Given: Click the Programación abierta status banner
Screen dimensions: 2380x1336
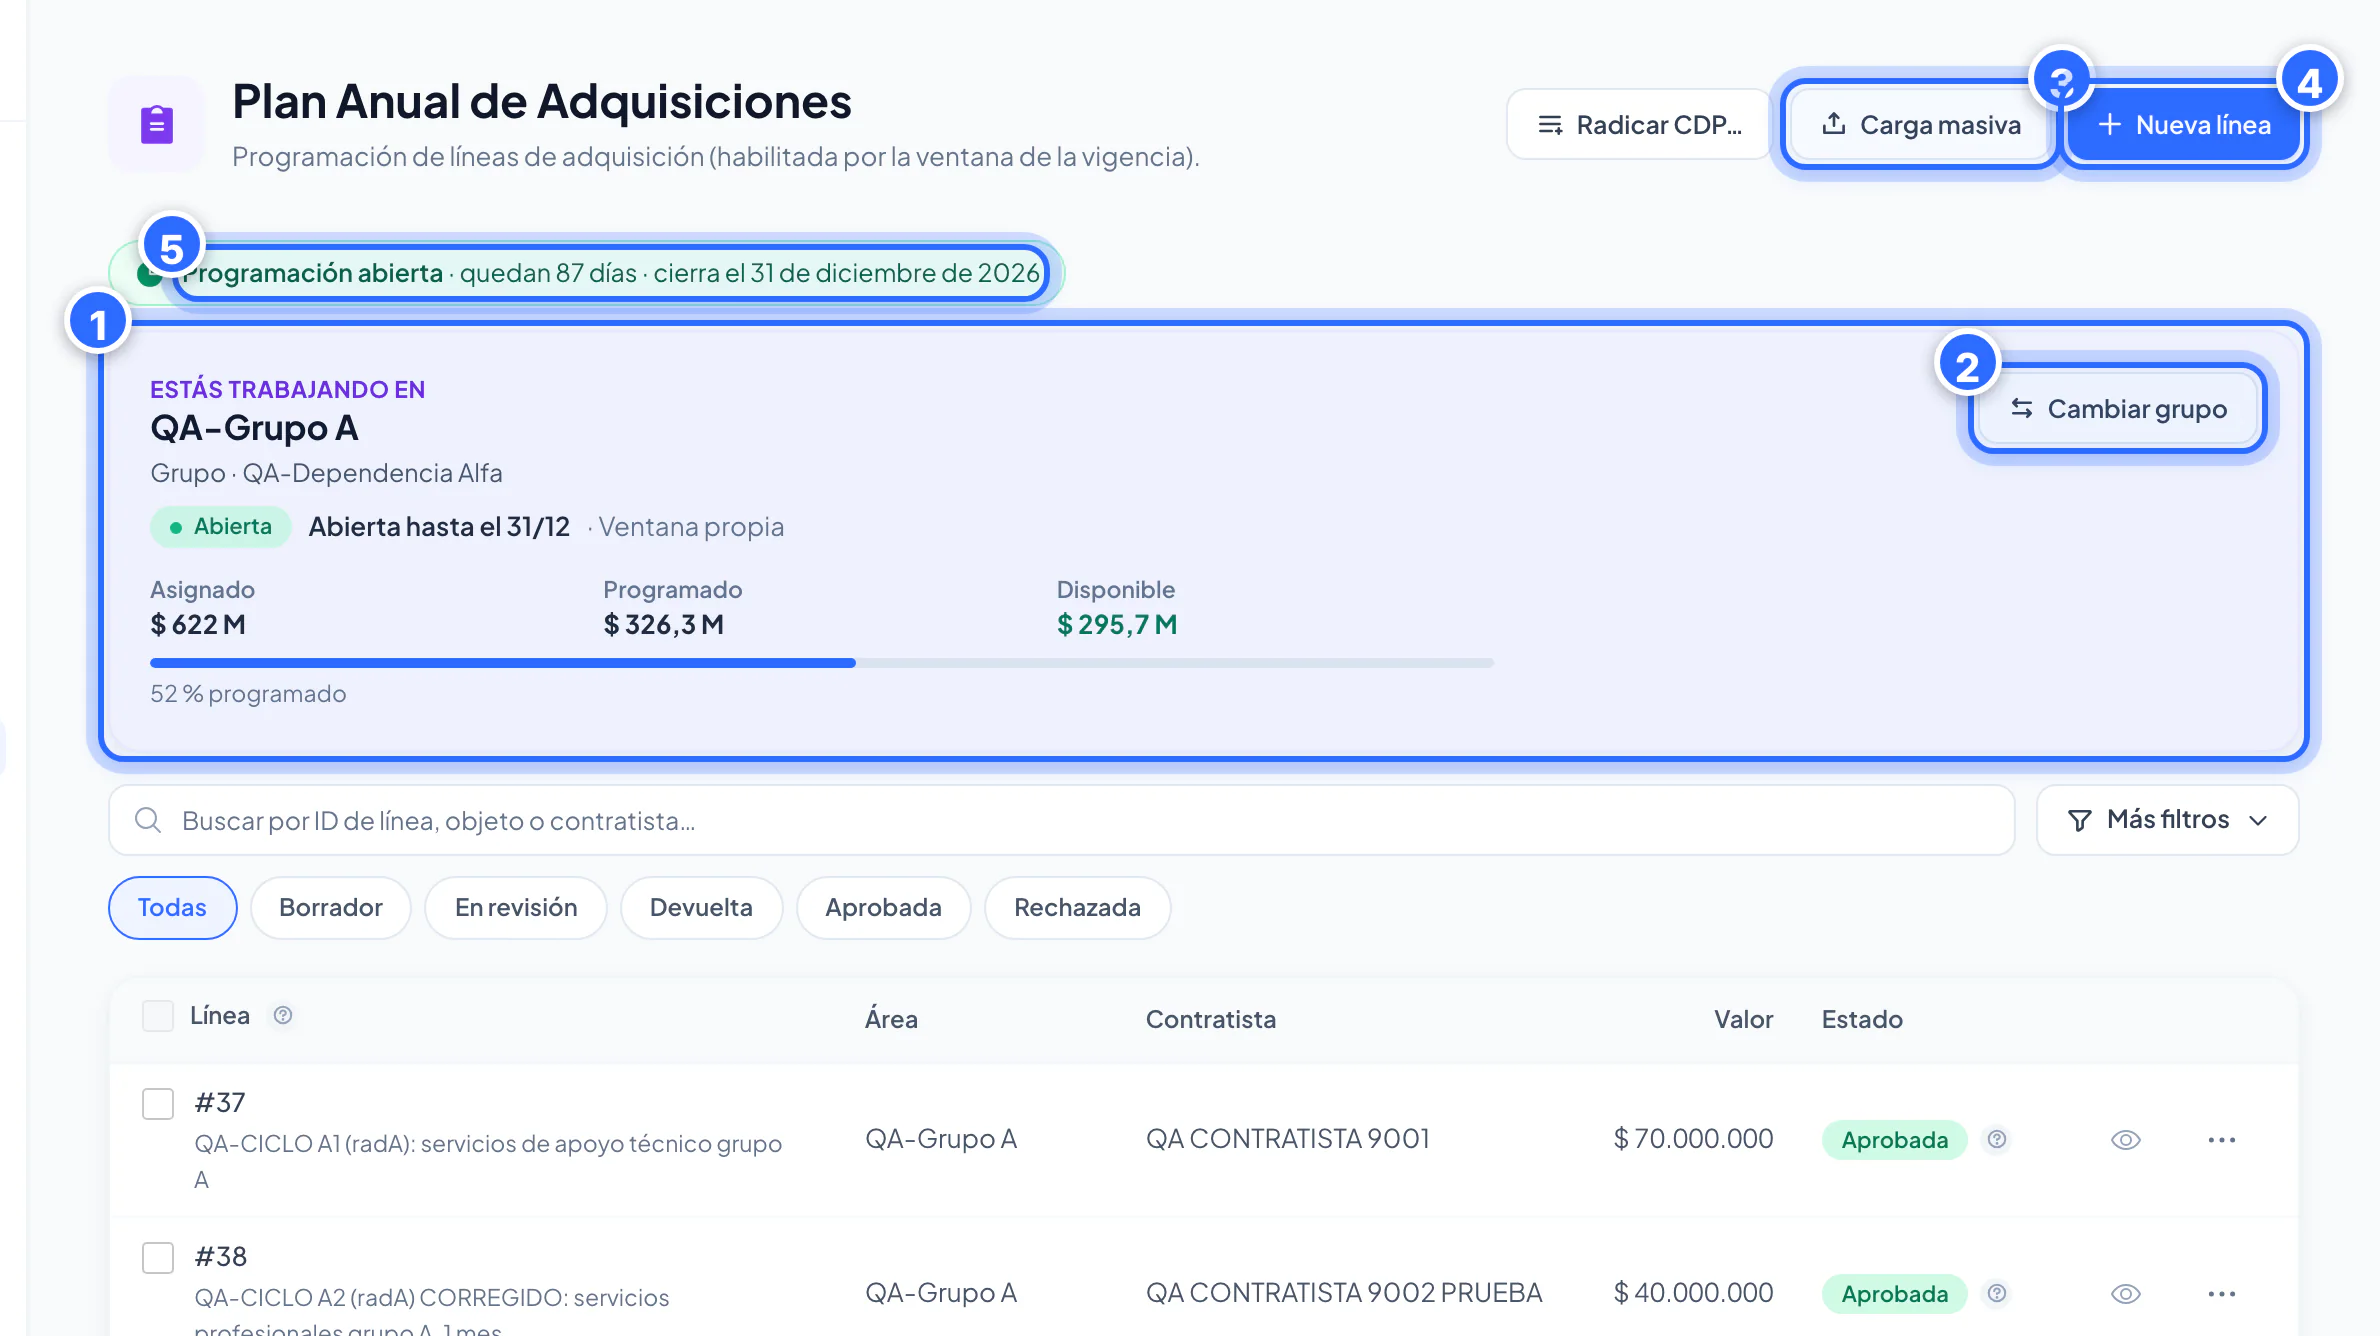Looking at the screenshot, I should click(586, 273).
